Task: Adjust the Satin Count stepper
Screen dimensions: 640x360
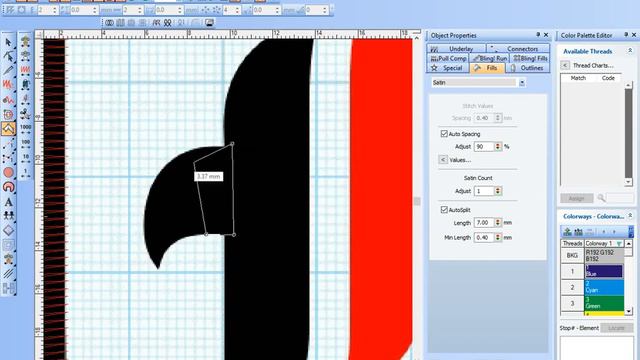Action: tap(498, 191)
